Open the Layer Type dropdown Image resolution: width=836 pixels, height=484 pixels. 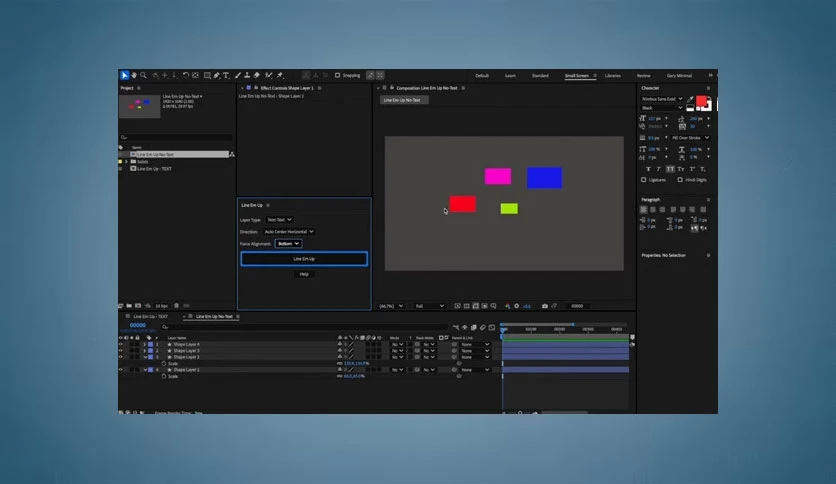279,220
